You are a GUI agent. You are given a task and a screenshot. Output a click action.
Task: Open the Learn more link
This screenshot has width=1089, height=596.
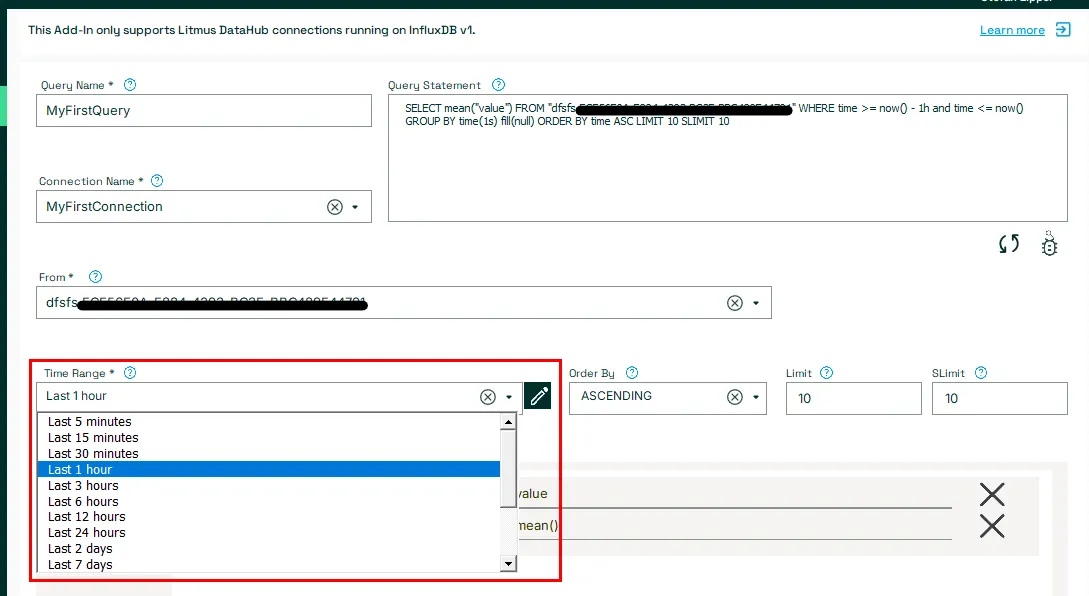click(x=1012, y=30)
